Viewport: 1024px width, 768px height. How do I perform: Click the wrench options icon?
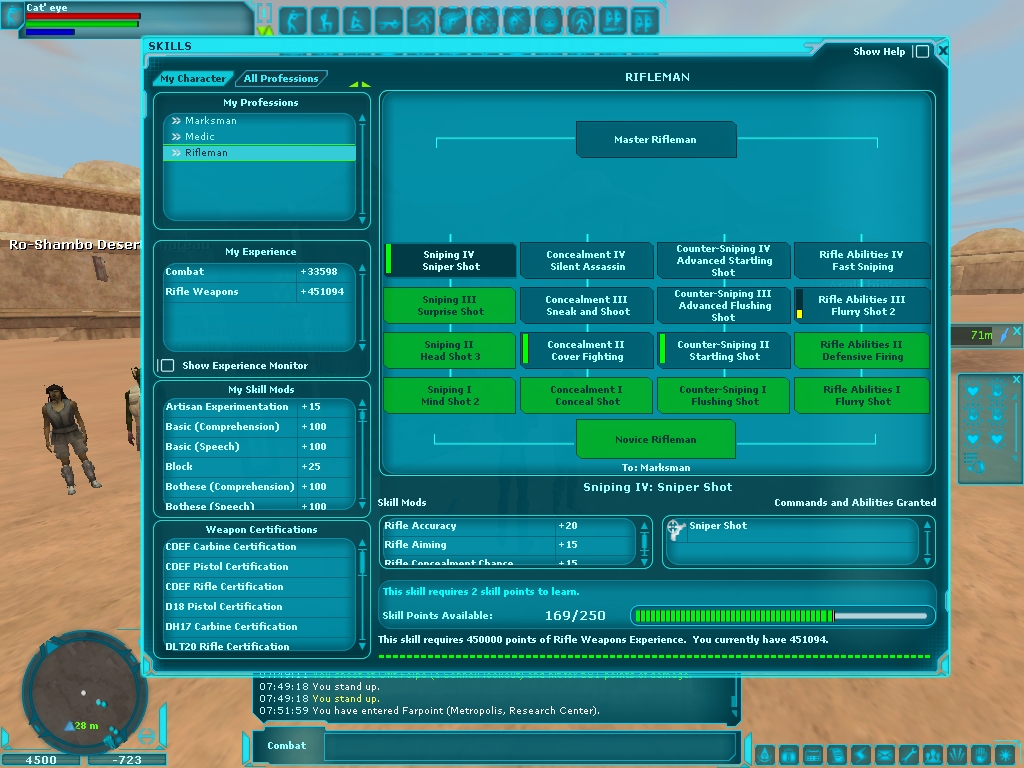(909, 755)
